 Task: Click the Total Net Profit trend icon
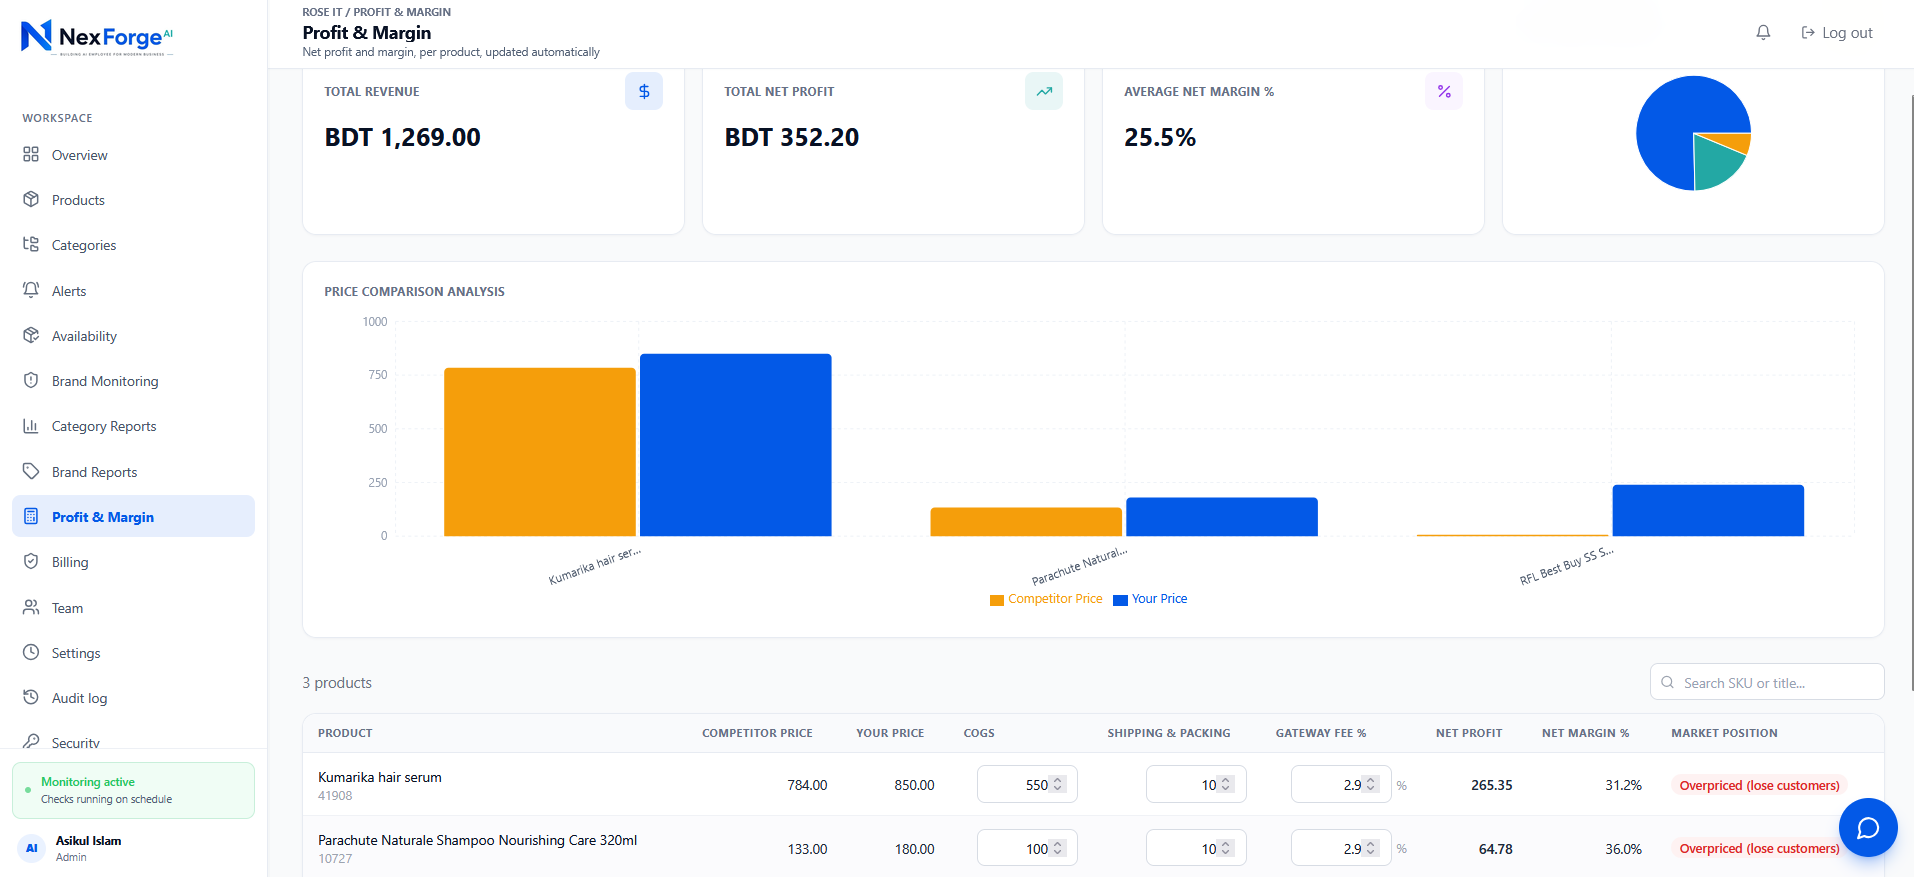[x=1044, y=91]
